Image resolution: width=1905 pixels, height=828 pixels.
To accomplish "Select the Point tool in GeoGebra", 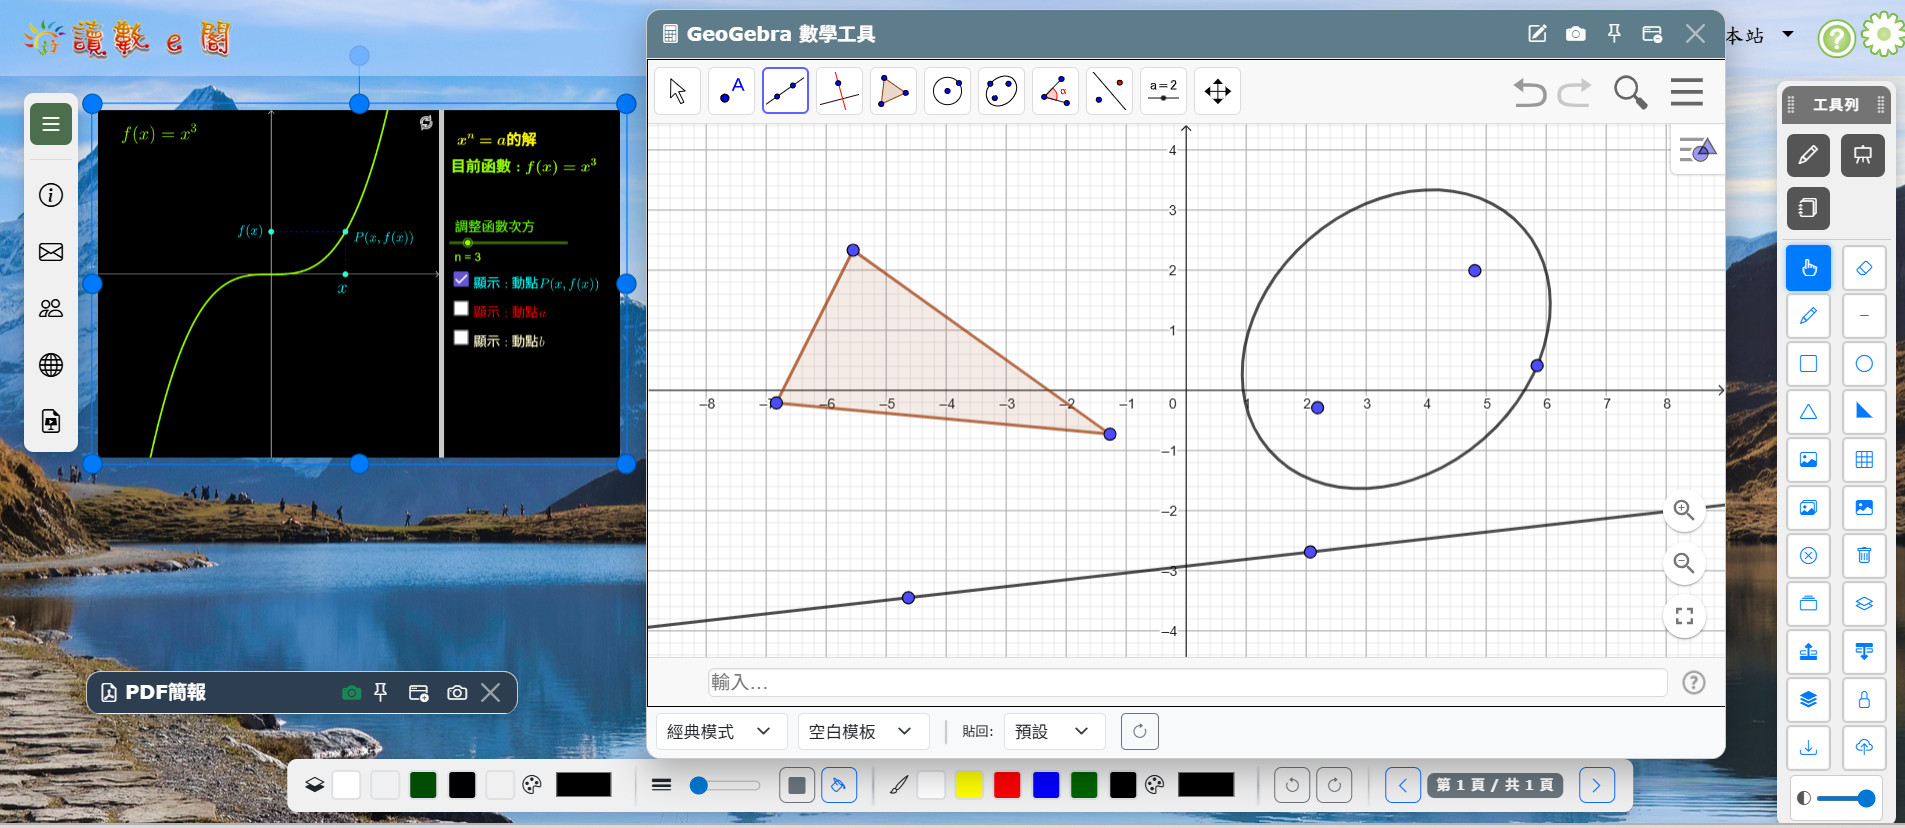I will [731, 92].
